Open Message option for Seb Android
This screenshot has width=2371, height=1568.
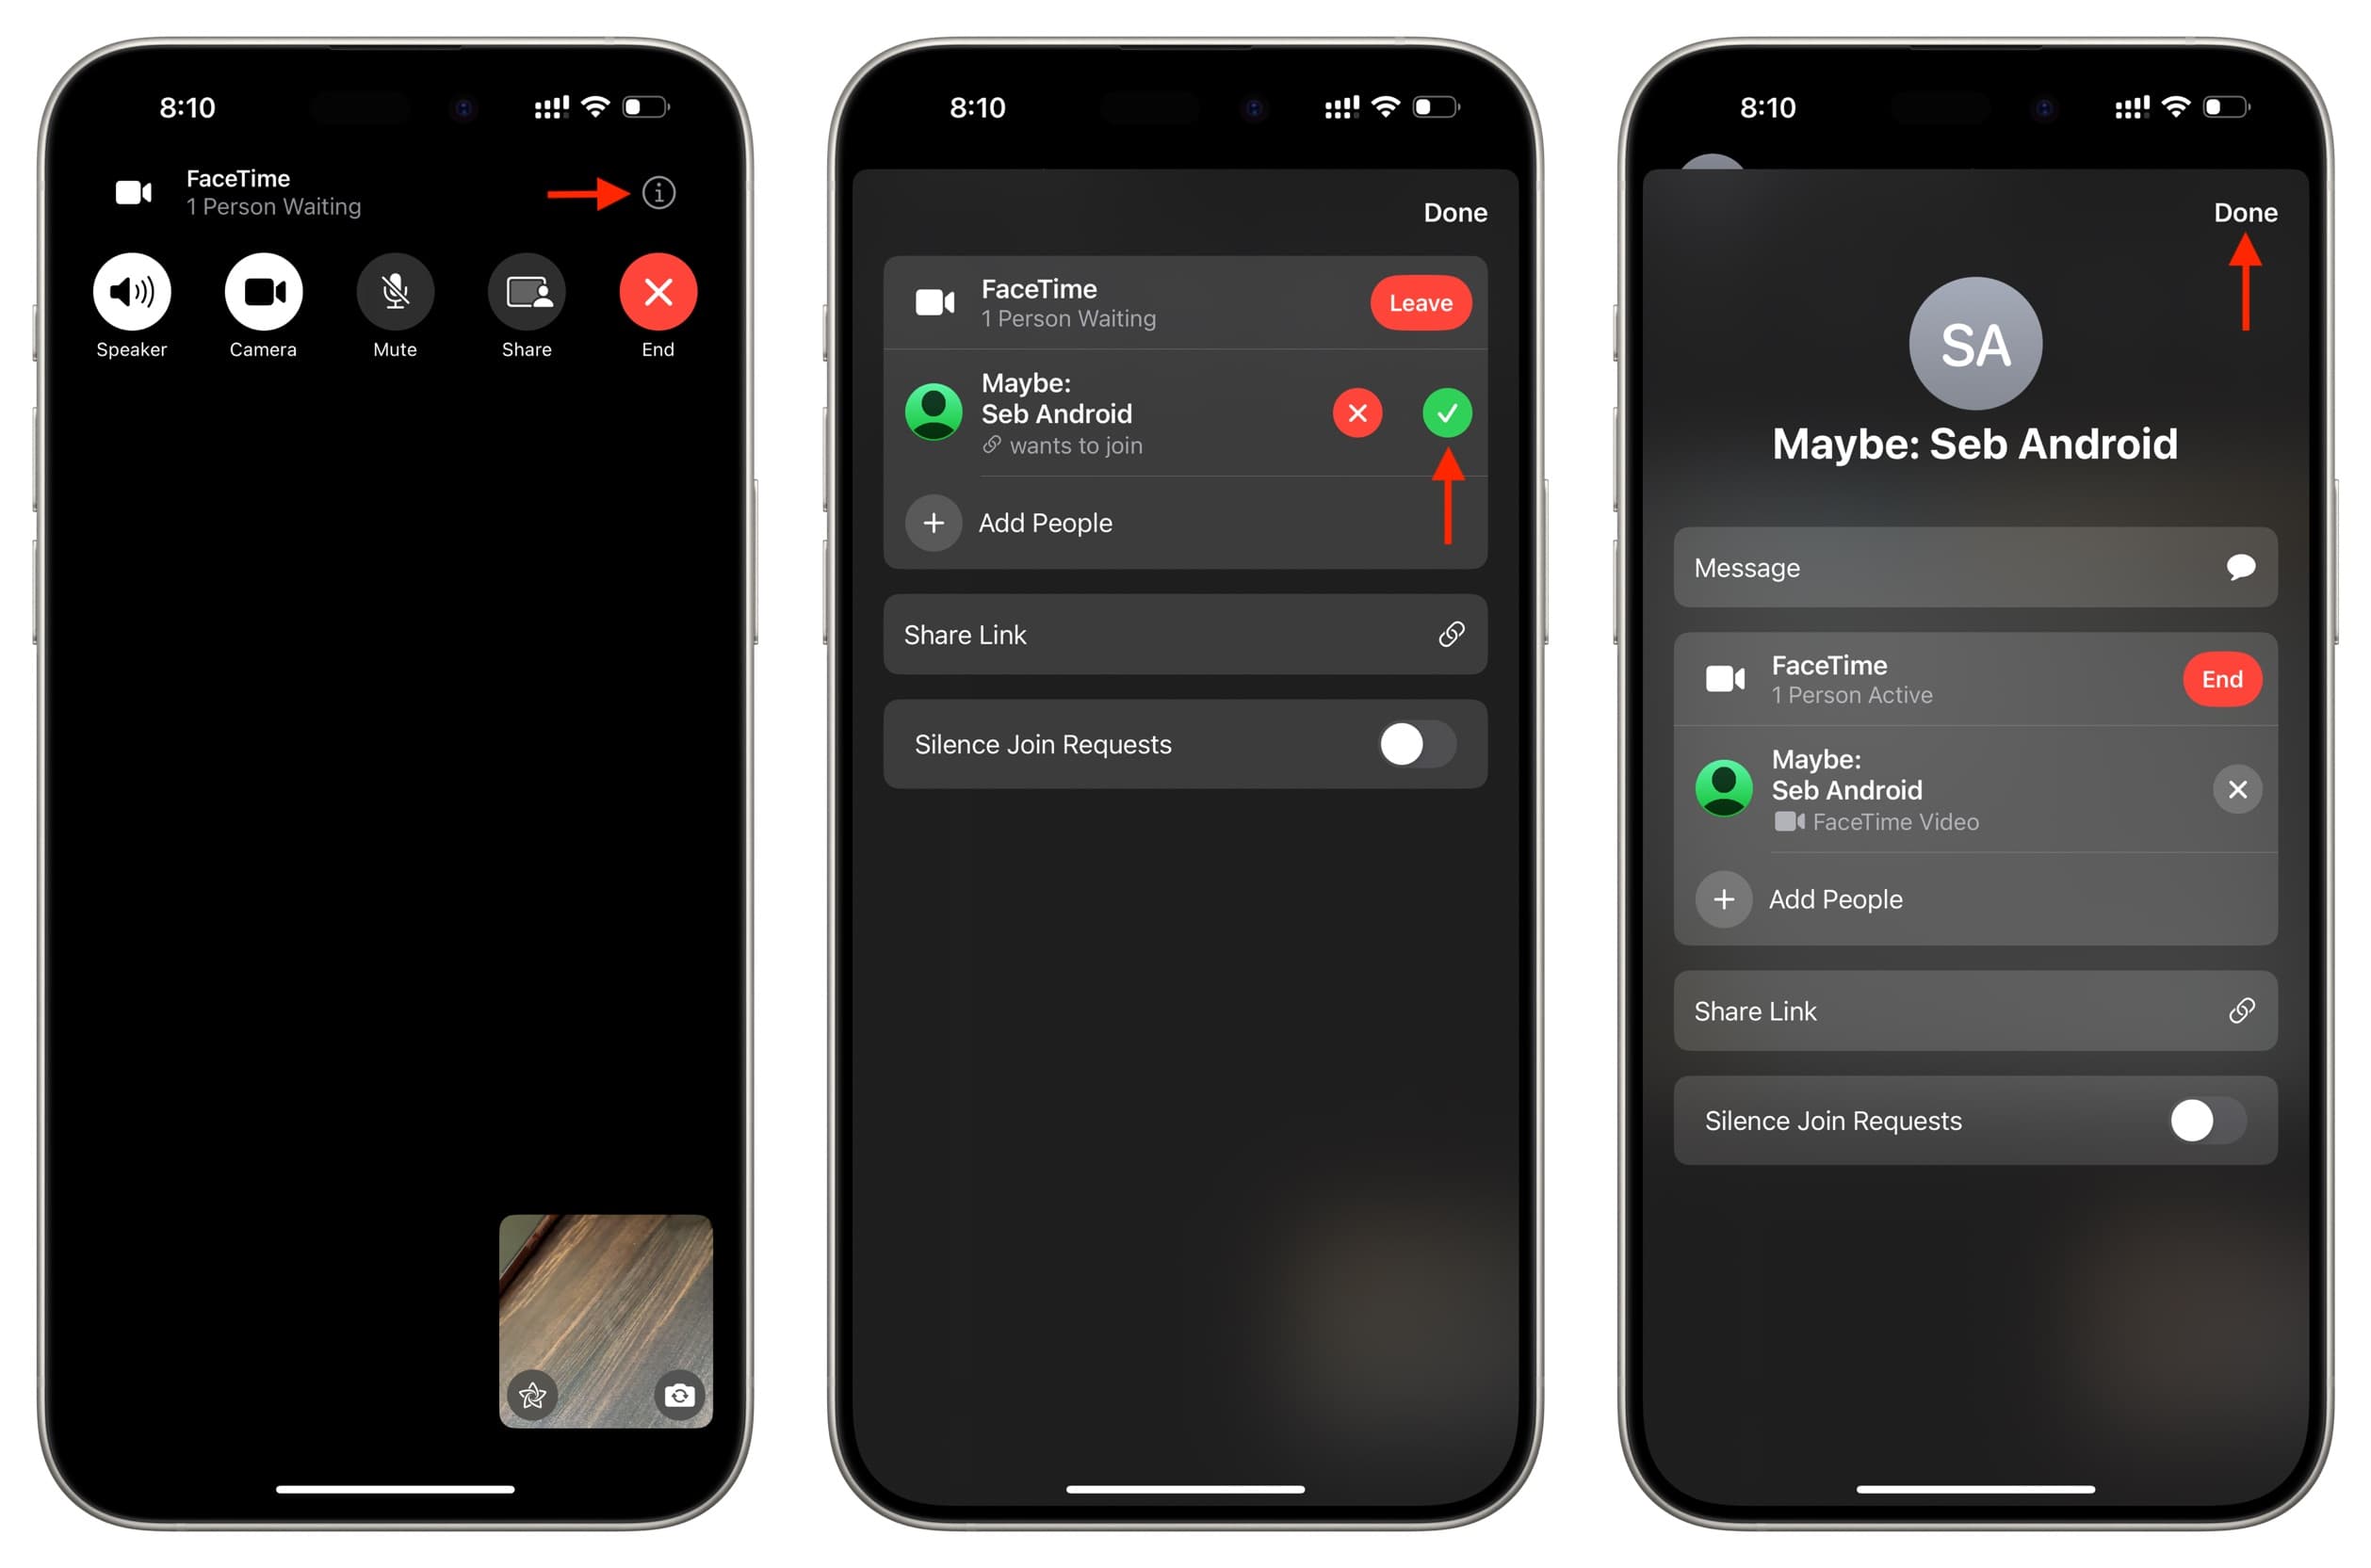point(1975,567)
